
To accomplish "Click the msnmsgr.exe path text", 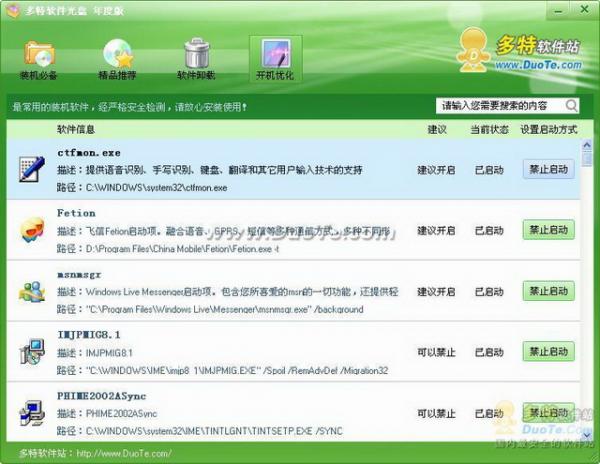I will click(x=225, y=309).
